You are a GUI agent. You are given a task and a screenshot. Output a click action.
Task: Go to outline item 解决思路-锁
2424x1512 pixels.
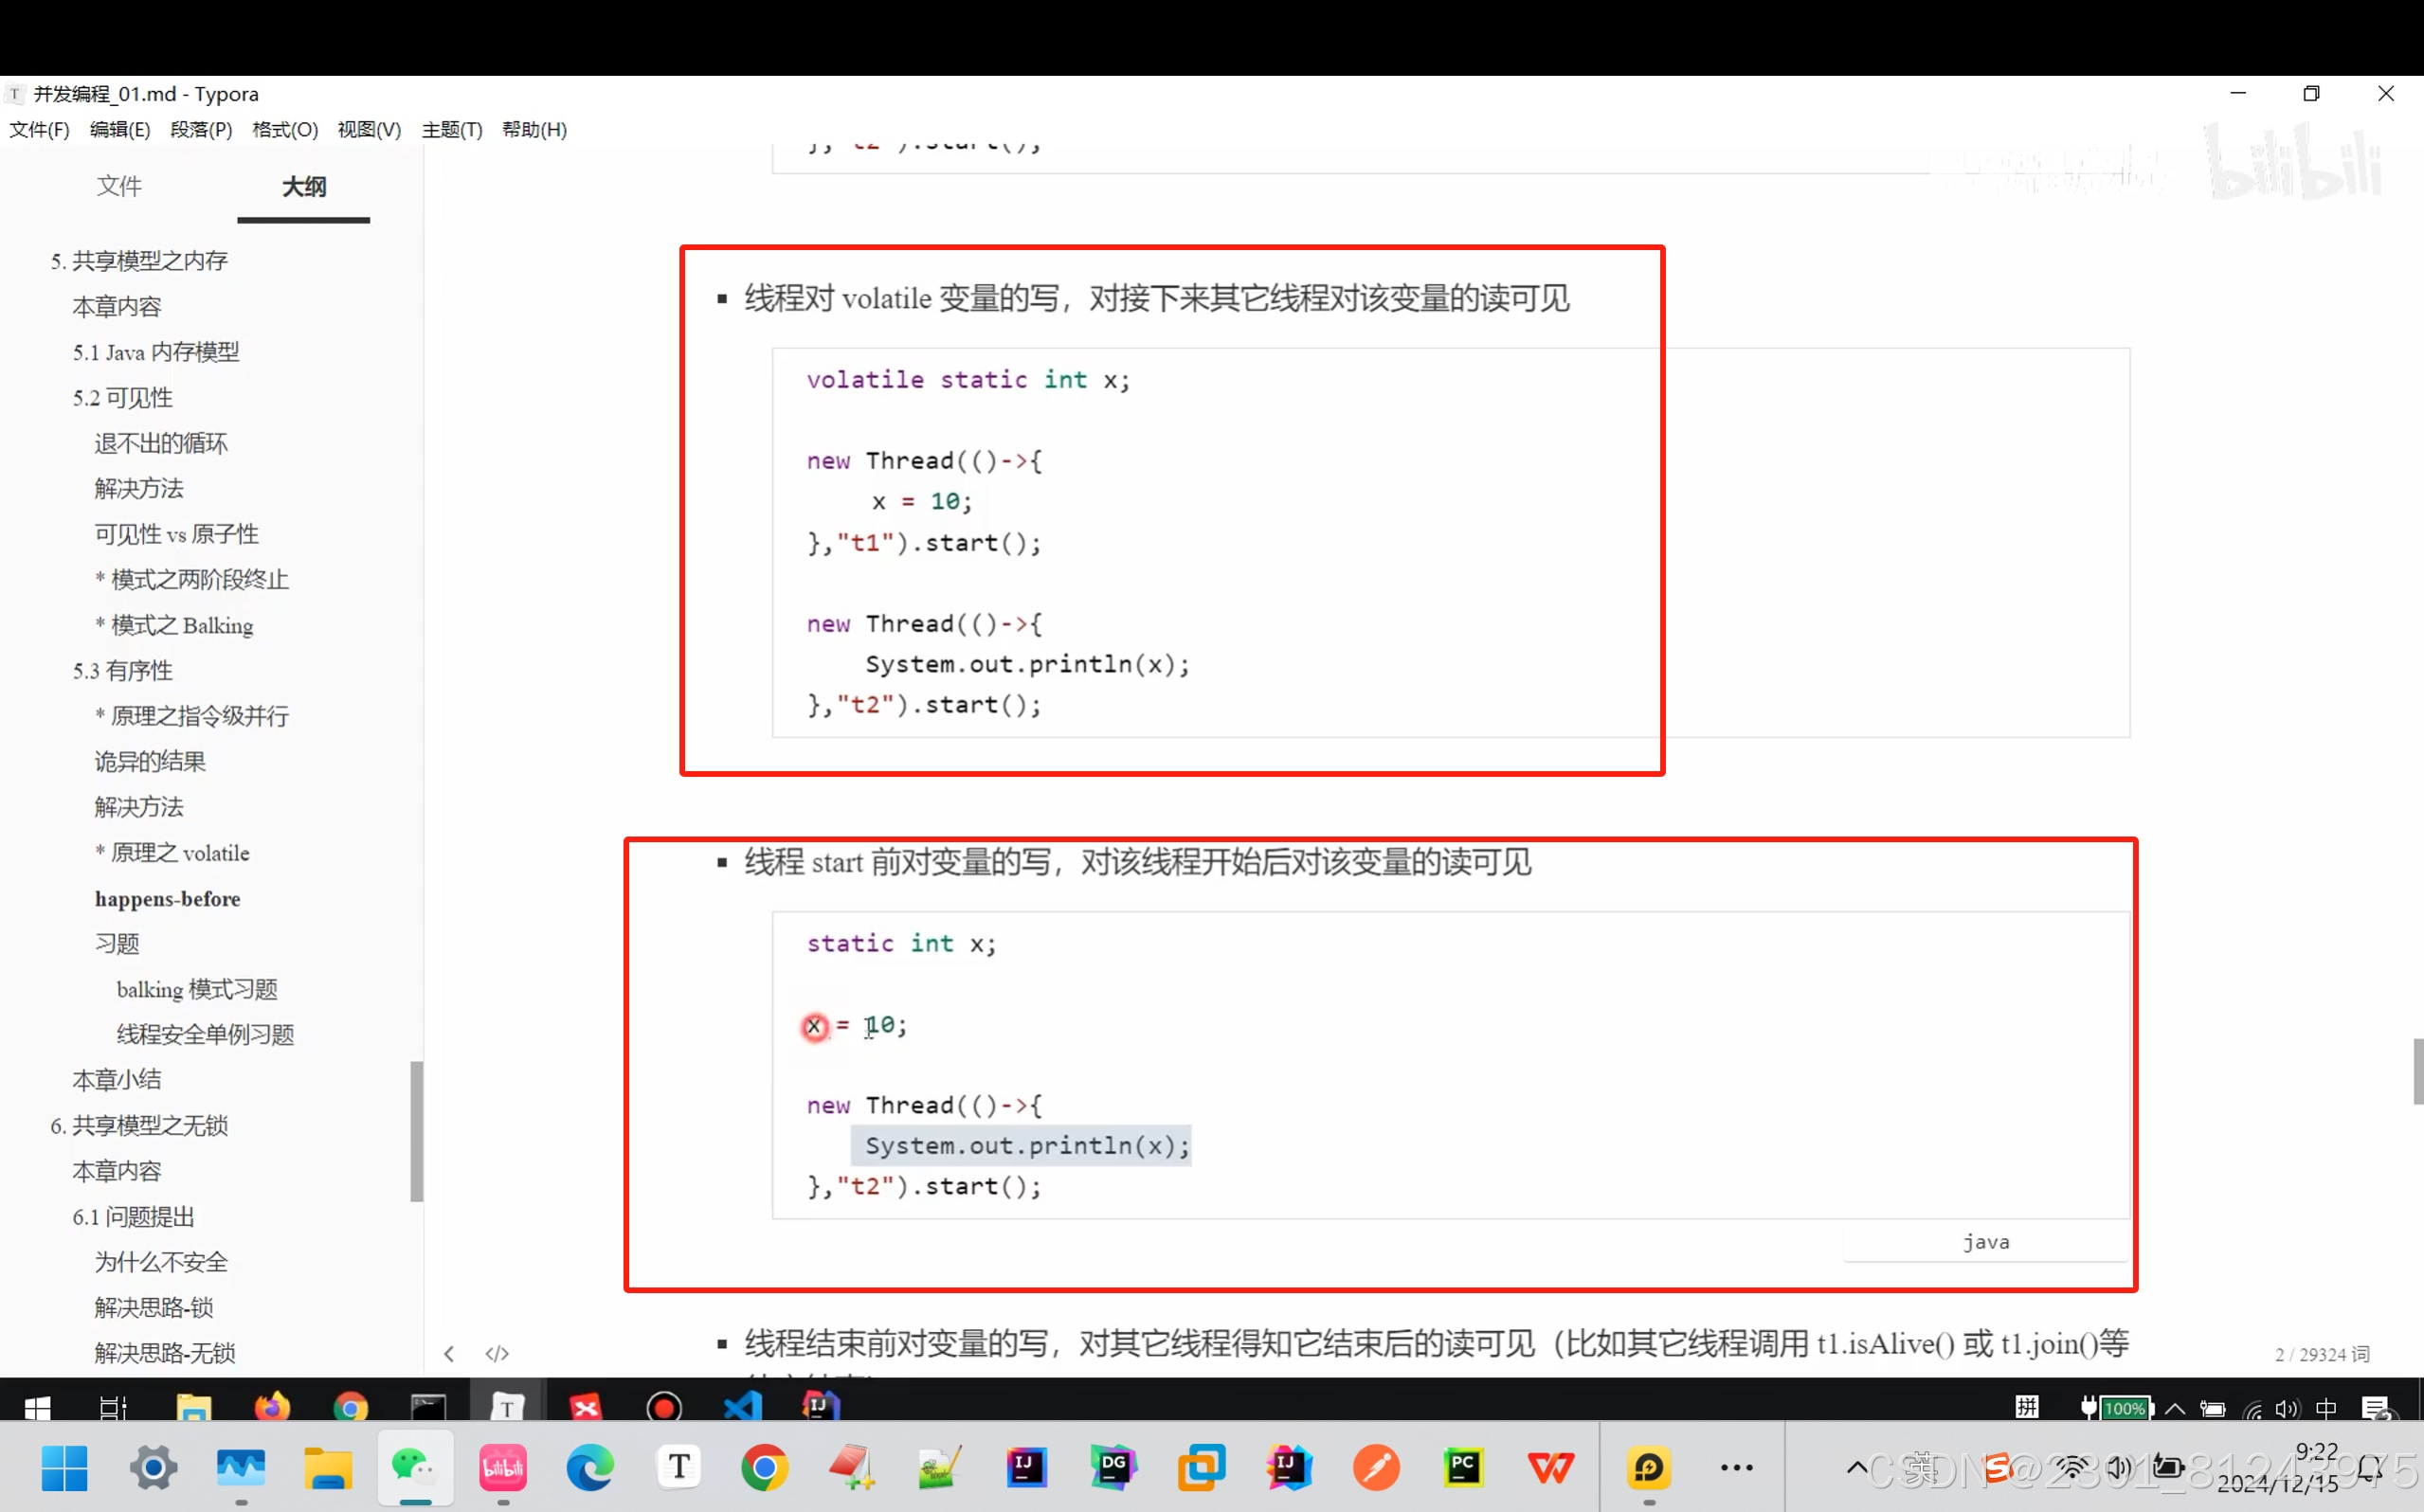pos(154,1308)
